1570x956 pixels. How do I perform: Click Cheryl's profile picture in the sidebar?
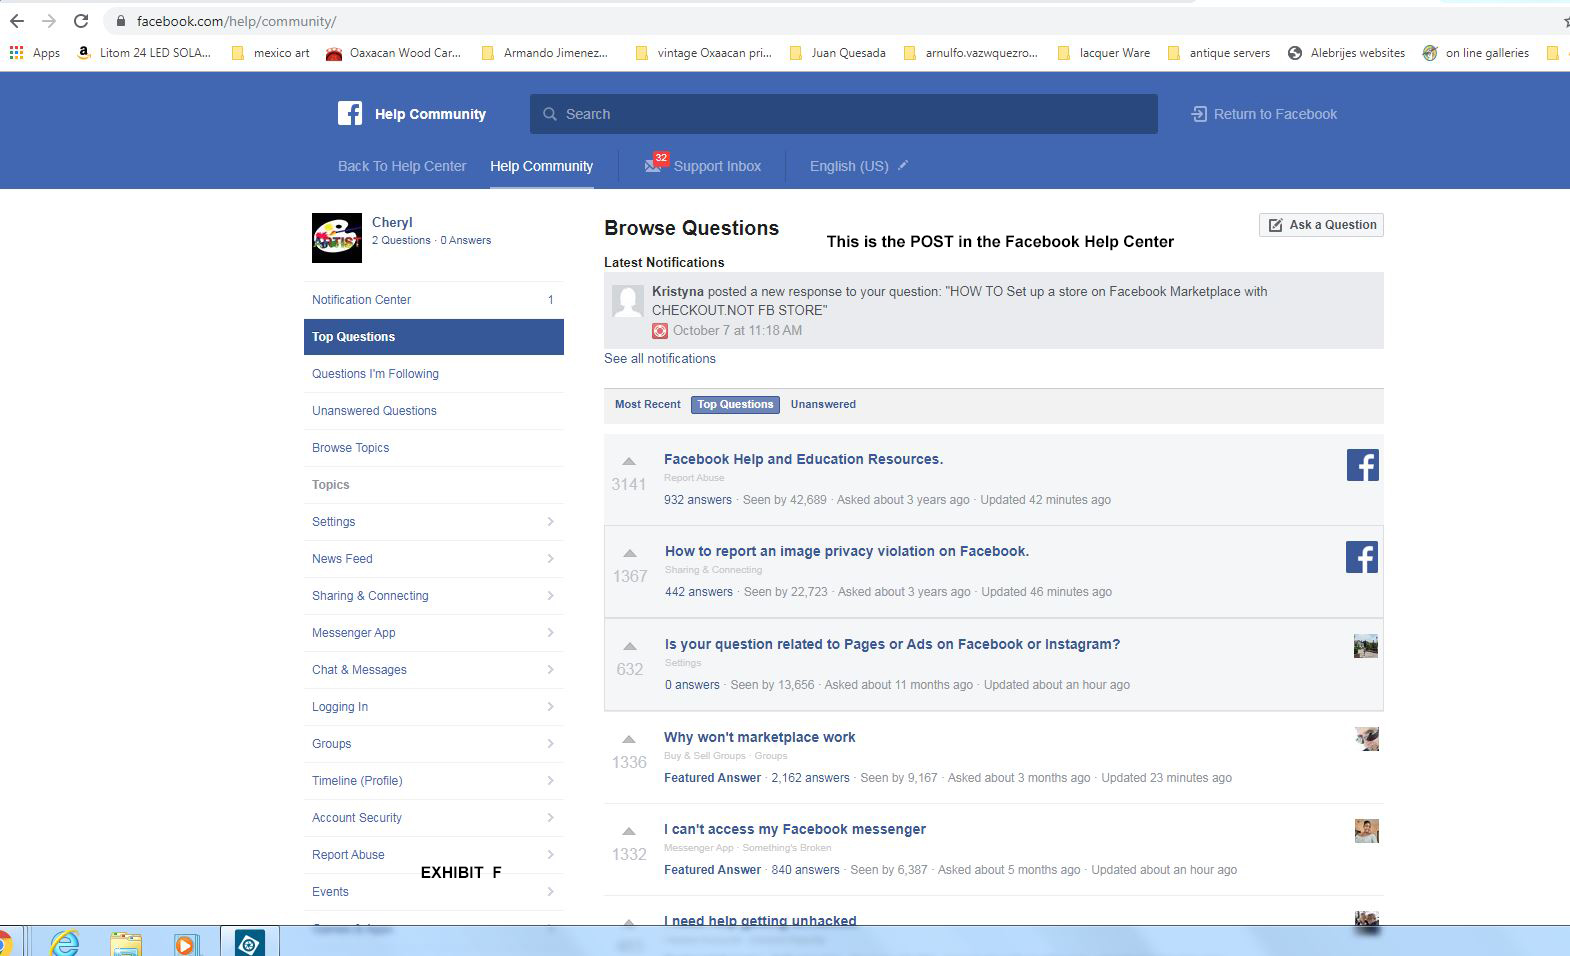[x=337, y=238]
